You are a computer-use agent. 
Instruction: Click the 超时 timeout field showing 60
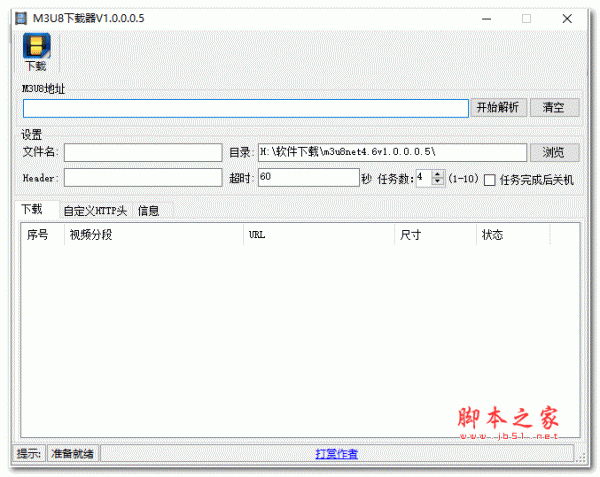(308, 177)
